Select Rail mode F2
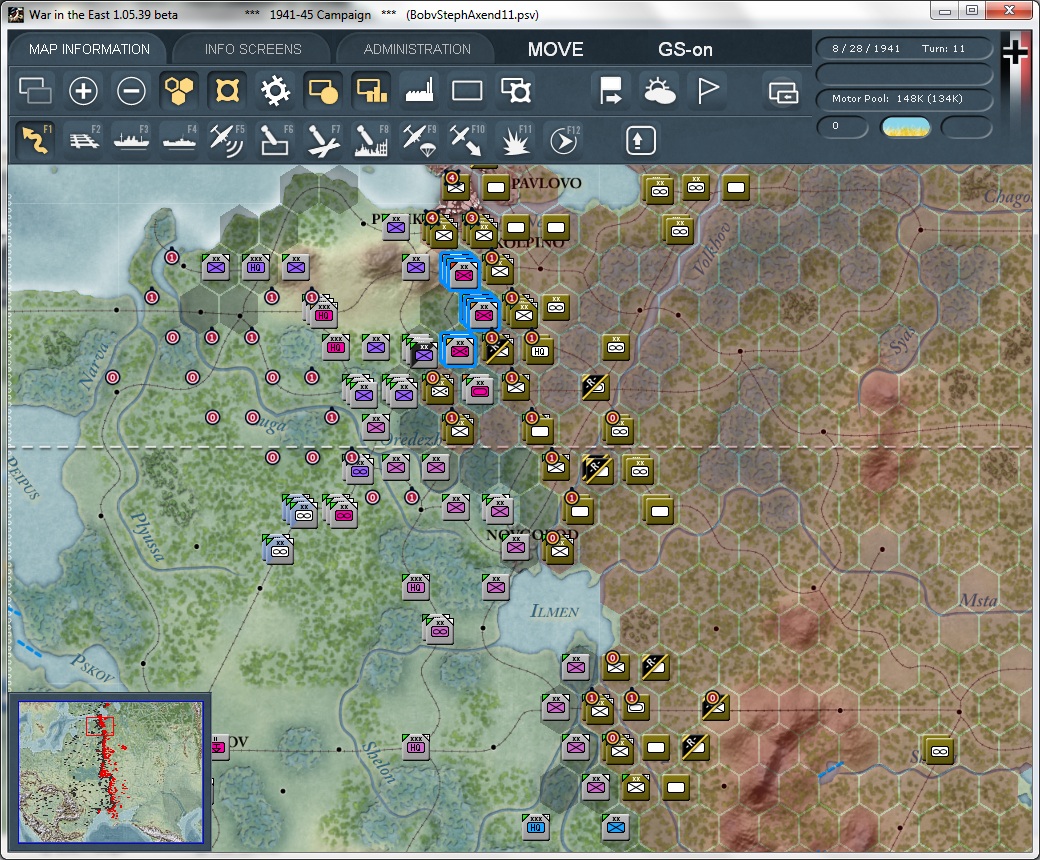Image resolution: width=1040 pixels, height=860 pixels. [x=84, y=139]
